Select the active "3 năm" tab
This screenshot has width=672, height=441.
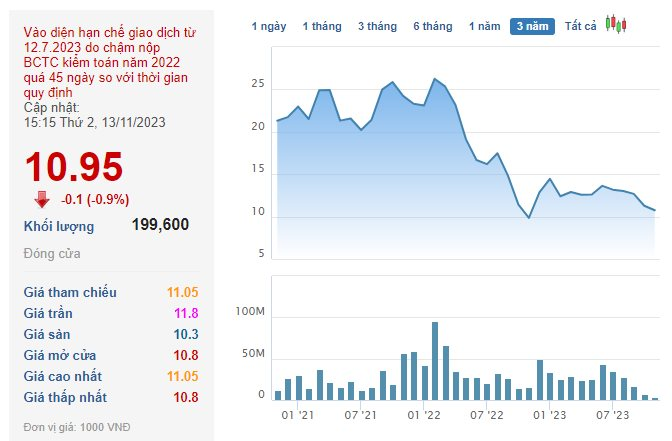click(533, 26)
